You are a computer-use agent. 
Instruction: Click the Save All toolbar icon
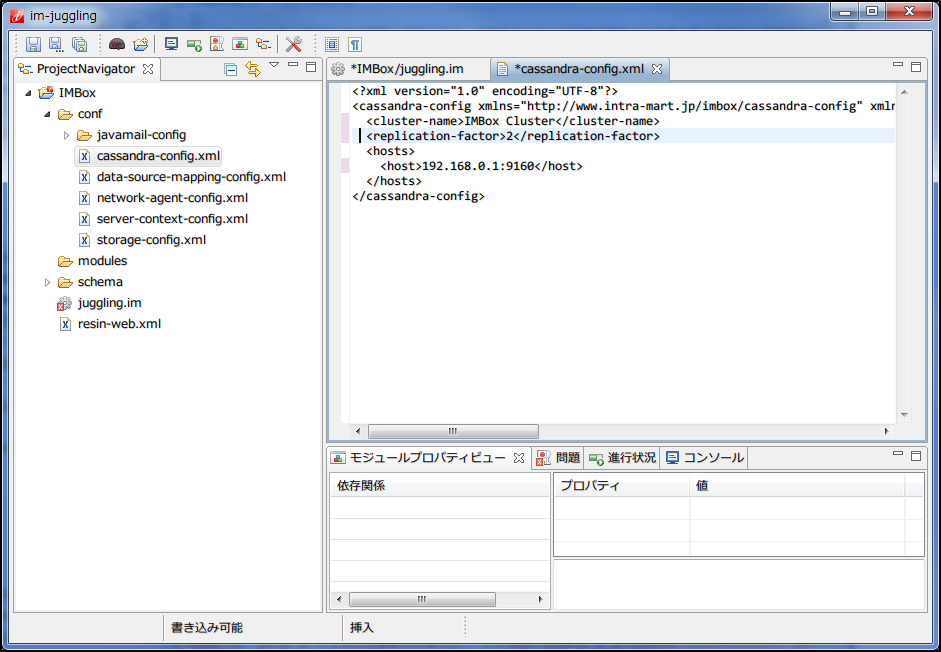tap(79, 44)
